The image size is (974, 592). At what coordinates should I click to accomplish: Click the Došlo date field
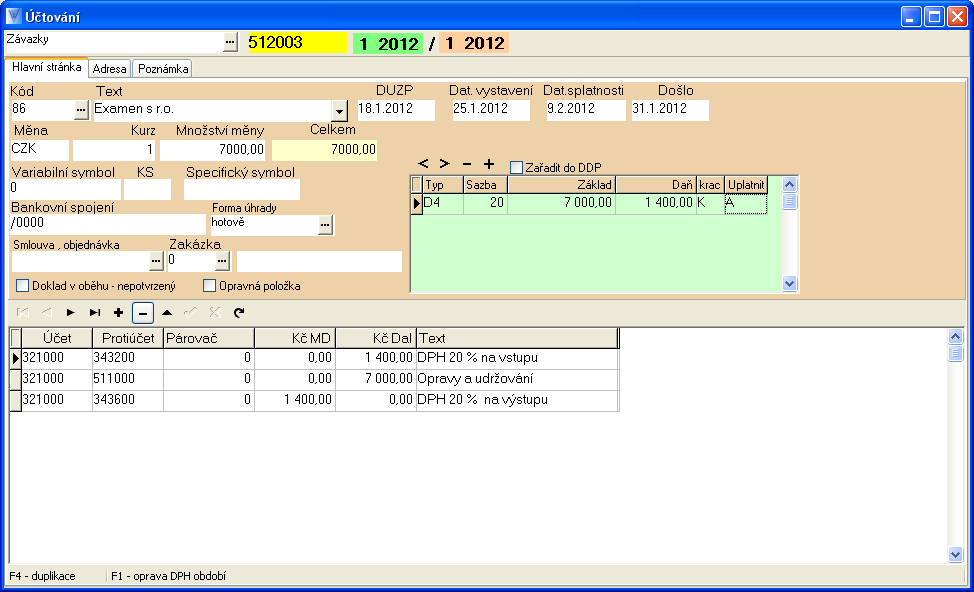point(670,109)
